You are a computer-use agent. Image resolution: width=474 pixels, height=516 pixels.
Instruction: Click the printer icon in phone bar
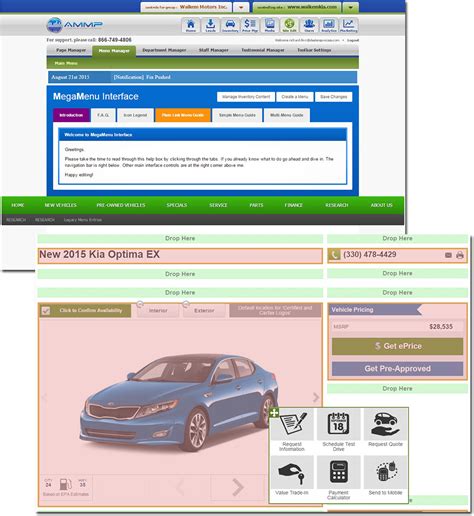click(x=460, y=255)
